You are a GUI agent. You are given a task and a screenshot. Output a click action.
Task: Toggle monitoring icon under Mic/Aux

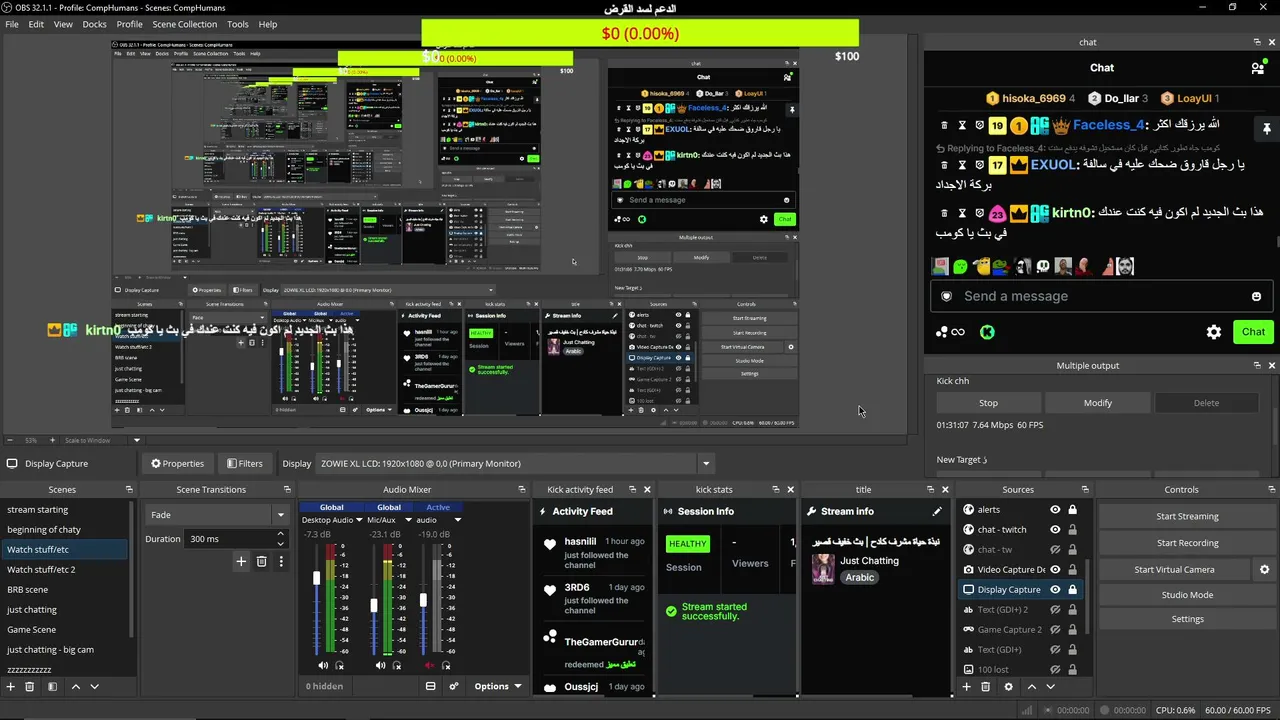397,665
